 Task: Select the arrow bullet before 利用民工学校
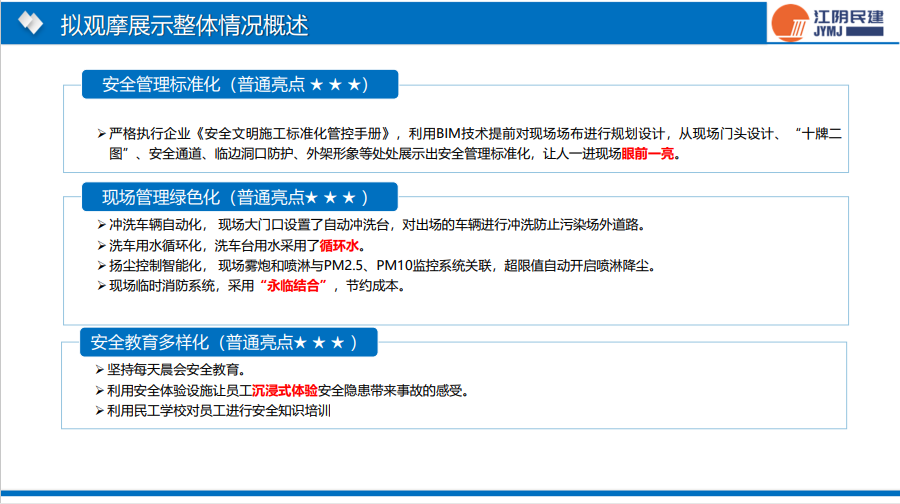click(x=99, y=410)
